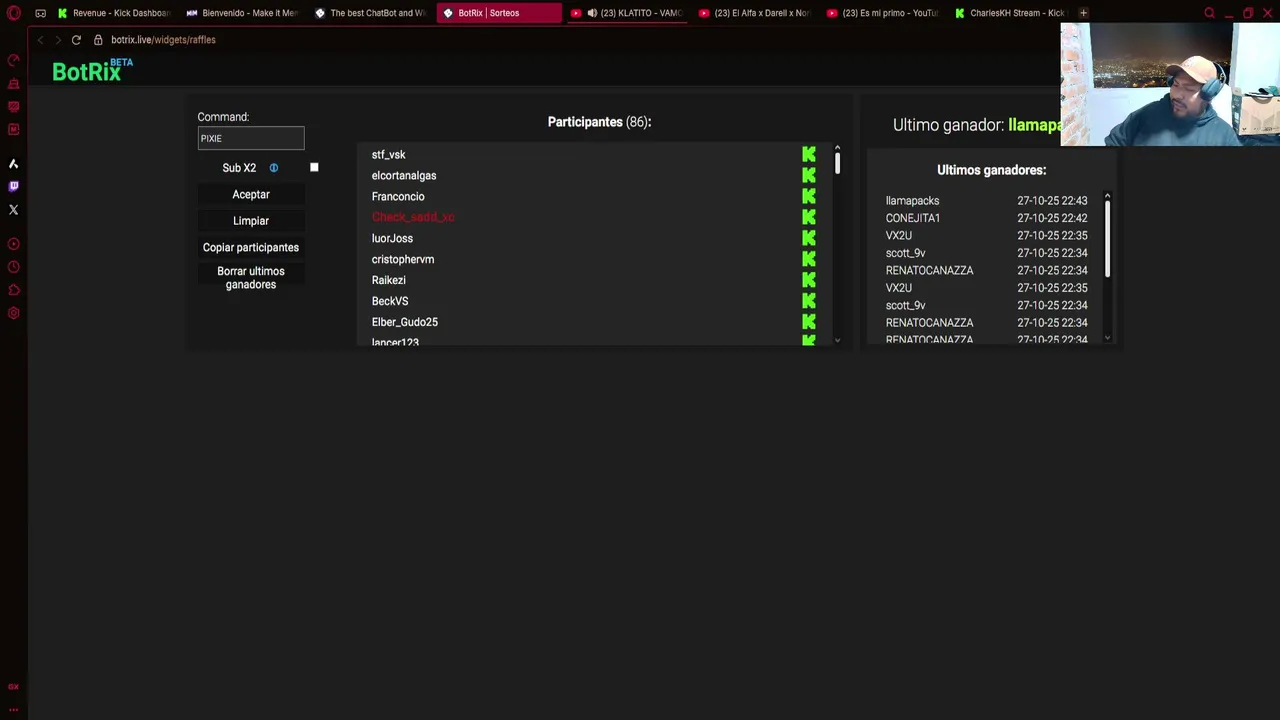Click the Limpiar button
The height and width of the screenshot is (720, 1280).
pos(251,221)
